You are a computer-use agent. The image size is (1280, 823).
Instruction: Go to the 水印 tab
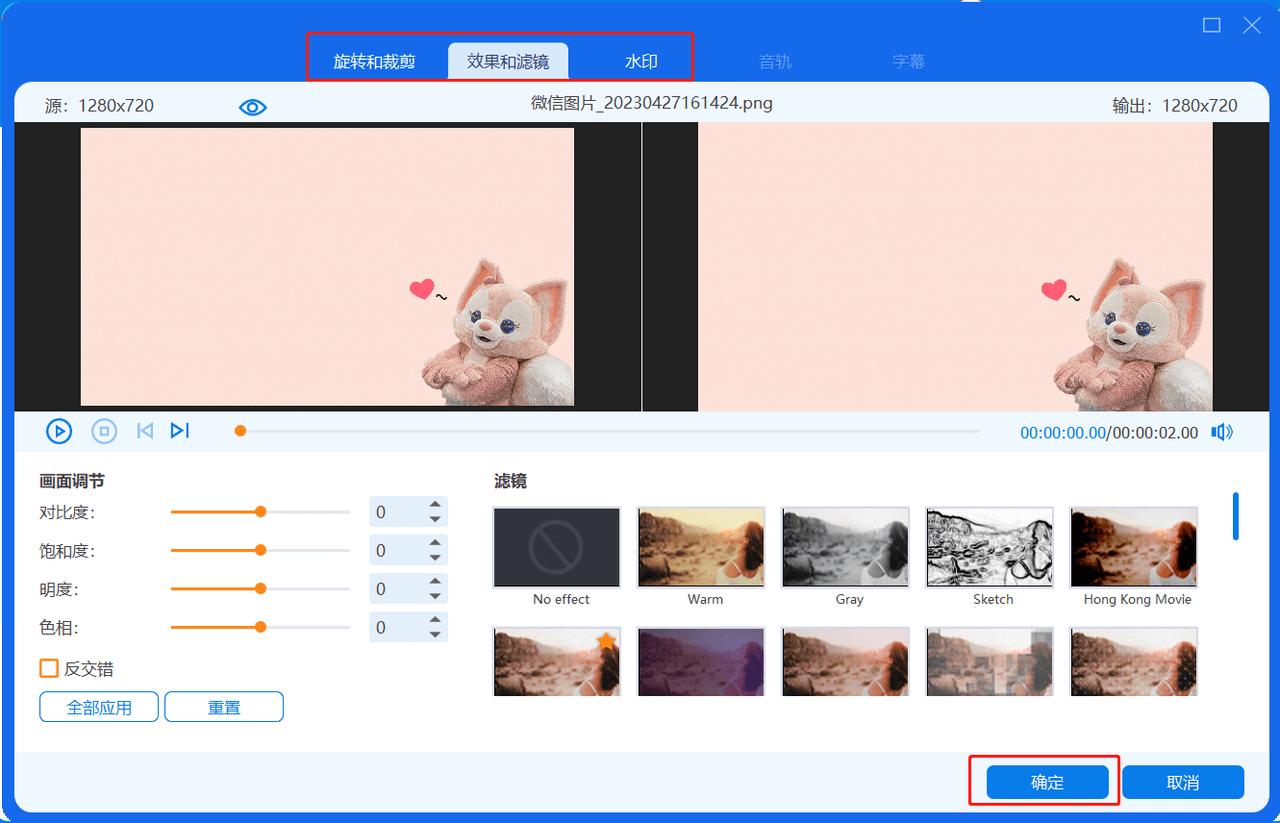tap(641, 61)
